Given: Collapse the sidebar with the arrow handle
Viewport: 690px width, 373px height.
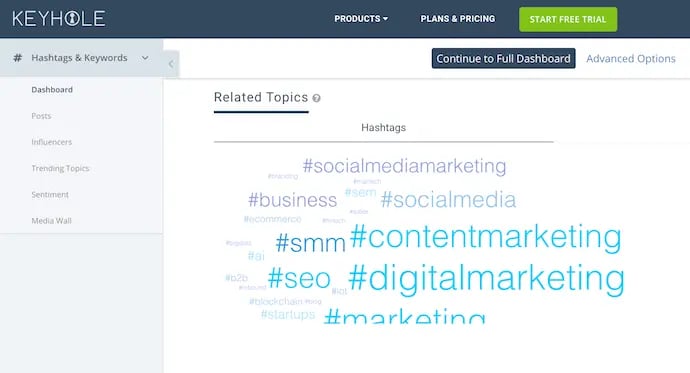Looking at the screenshot, I should 171,64.
